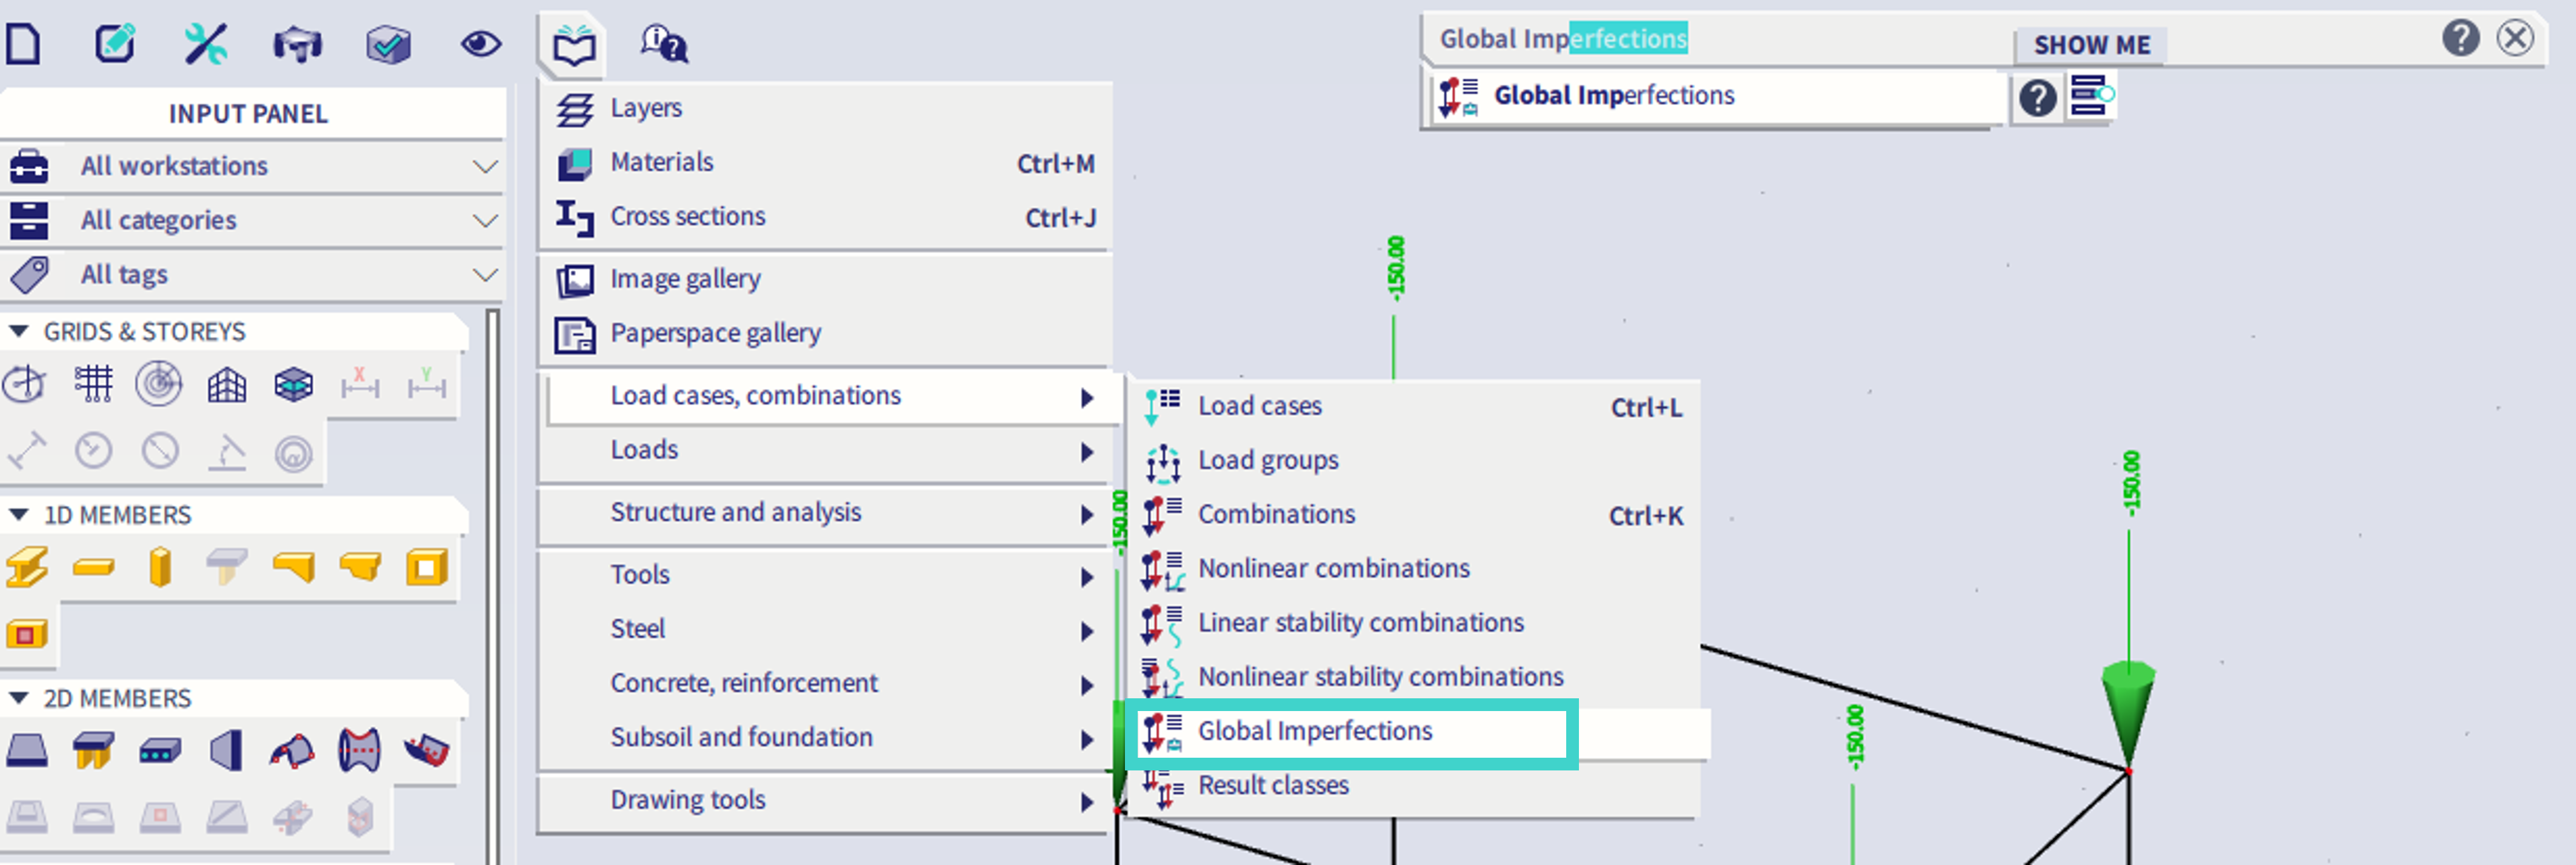This screenshot has width=2576, height=865.
Task: Select the circular grid icon
Action: (x=159, y=384)
